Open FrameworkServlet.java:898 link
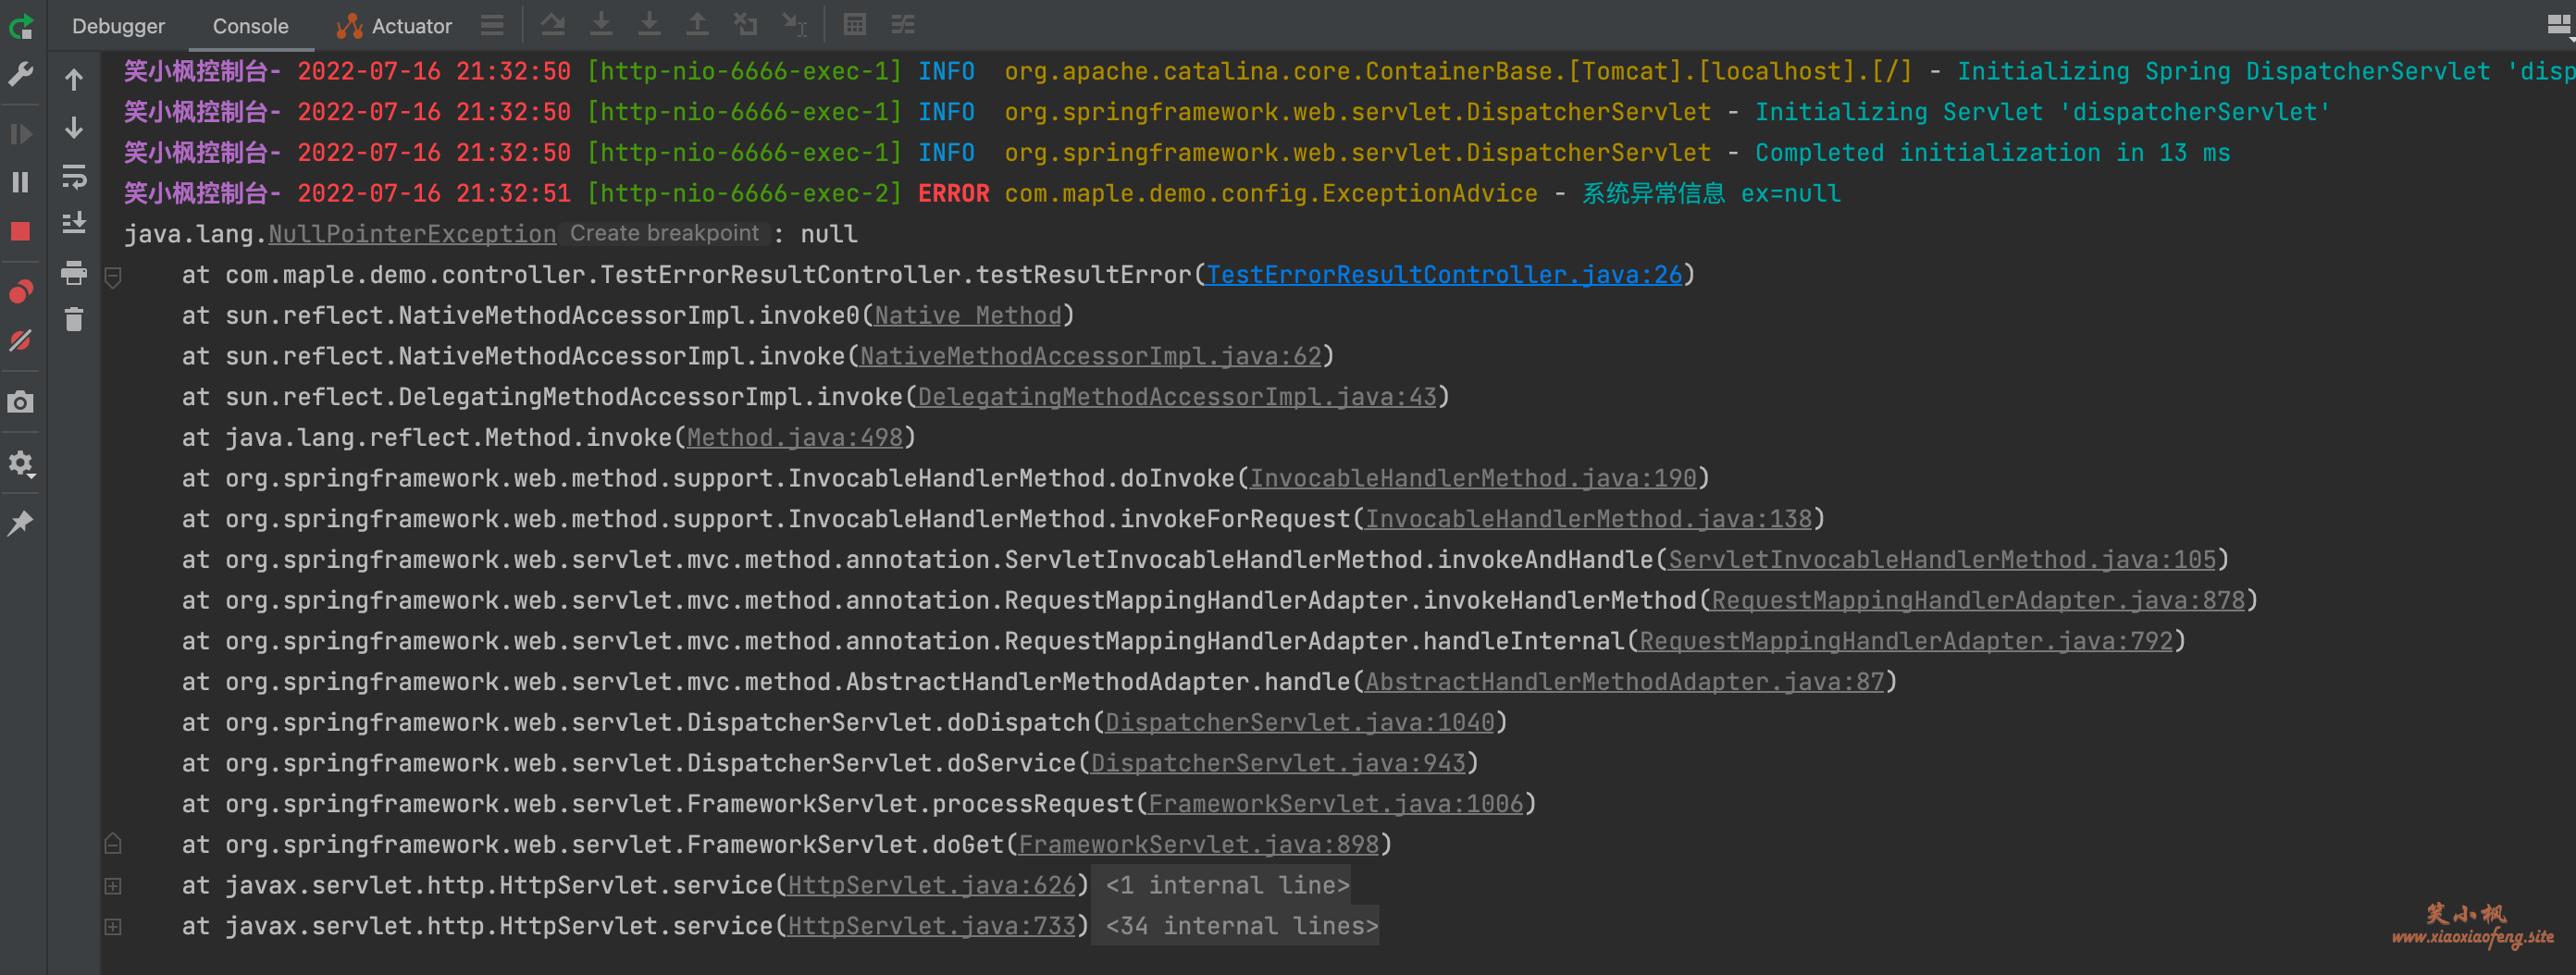 point(1199,845)
